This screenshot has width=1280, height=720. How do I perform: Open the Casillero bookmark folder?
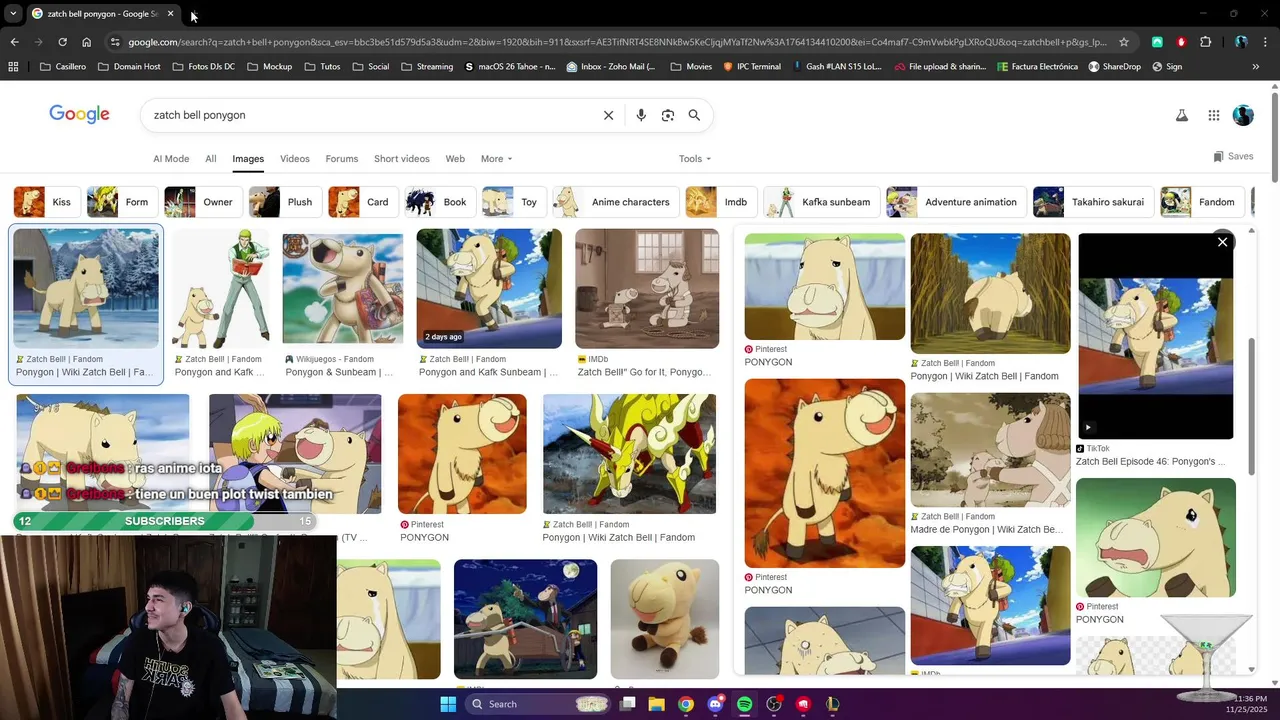(x=63, y=67)
